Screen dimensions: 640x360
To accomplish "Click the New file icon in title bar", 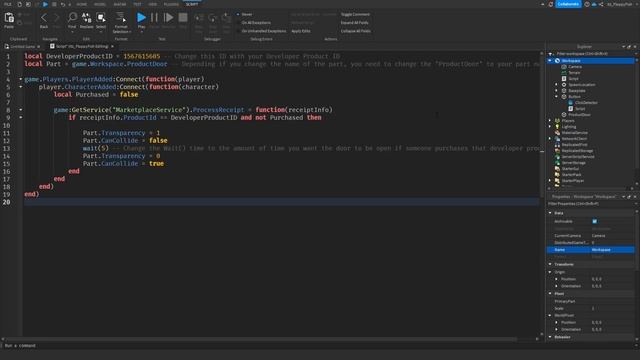I will tap(19, 4).
